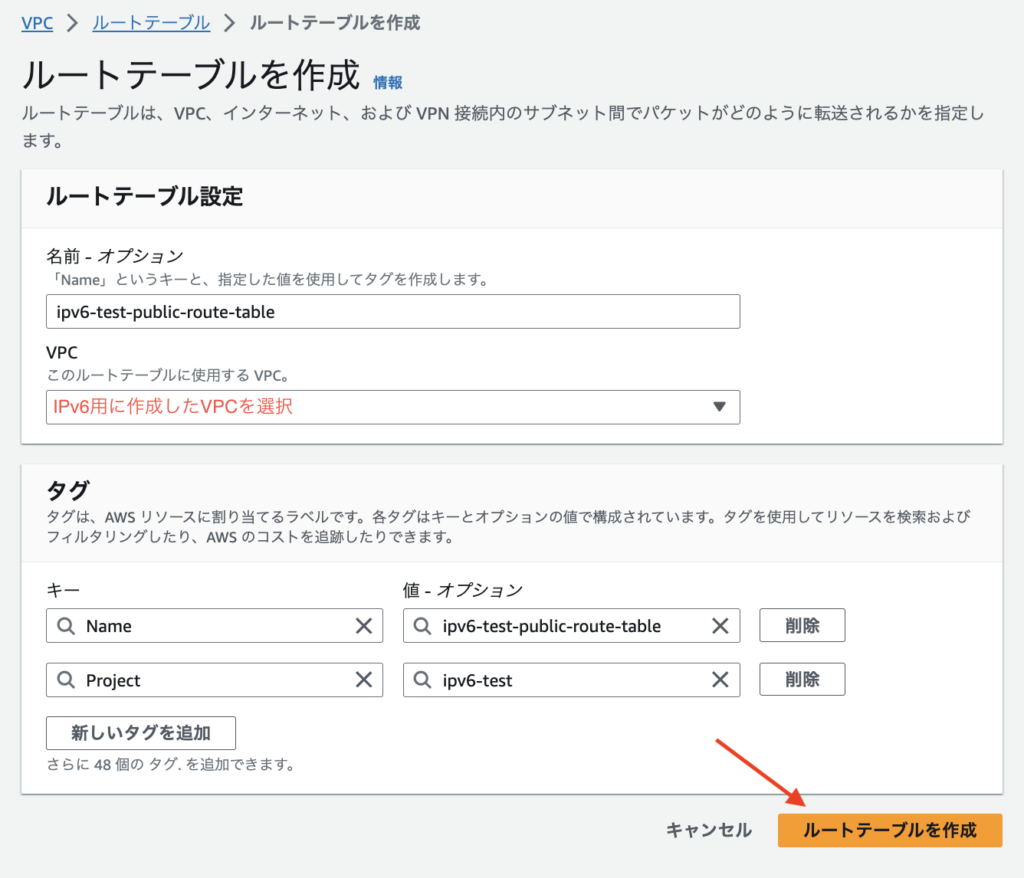The height and width of the screenshot is (878, 1024).
Task: Select the 値 - オプション column label
Action: tap(463, 590)
